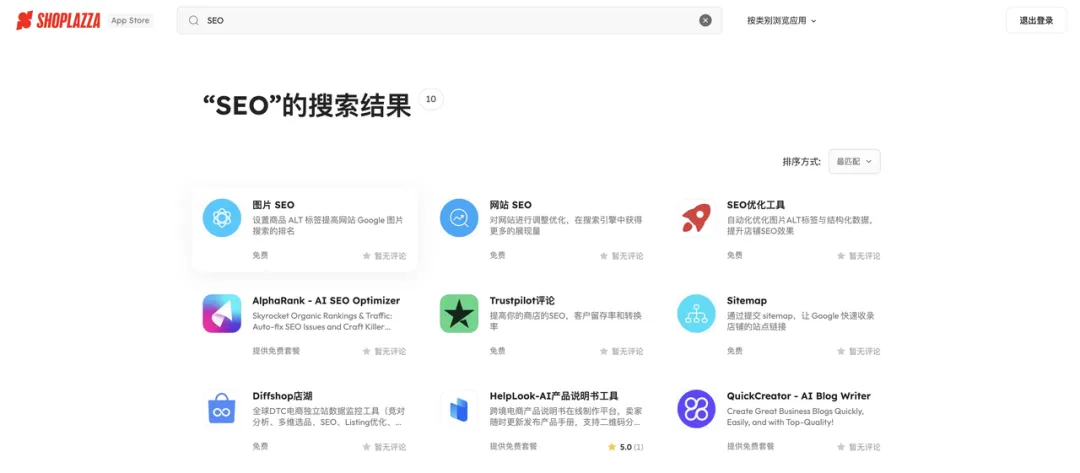Click the Trustpilot评论 title
This screenshot has height=473, width=1080.
[522, 301]
